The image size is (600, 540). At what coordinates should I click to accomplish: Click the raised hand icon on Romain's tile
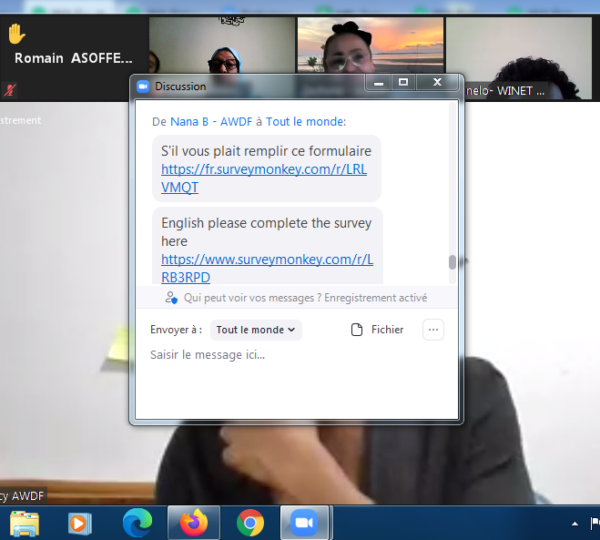pyautogui.click(x=16, y=34)
